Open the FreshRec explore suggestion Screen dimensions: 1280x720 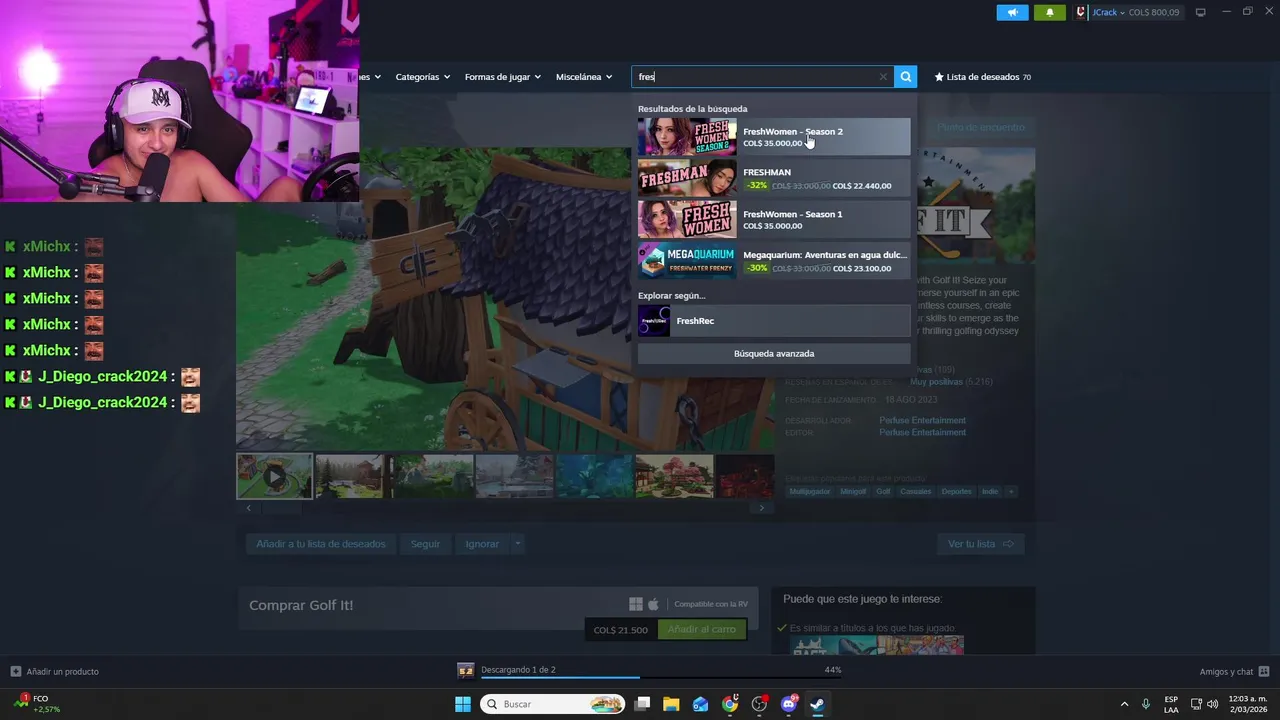[774, 321]
